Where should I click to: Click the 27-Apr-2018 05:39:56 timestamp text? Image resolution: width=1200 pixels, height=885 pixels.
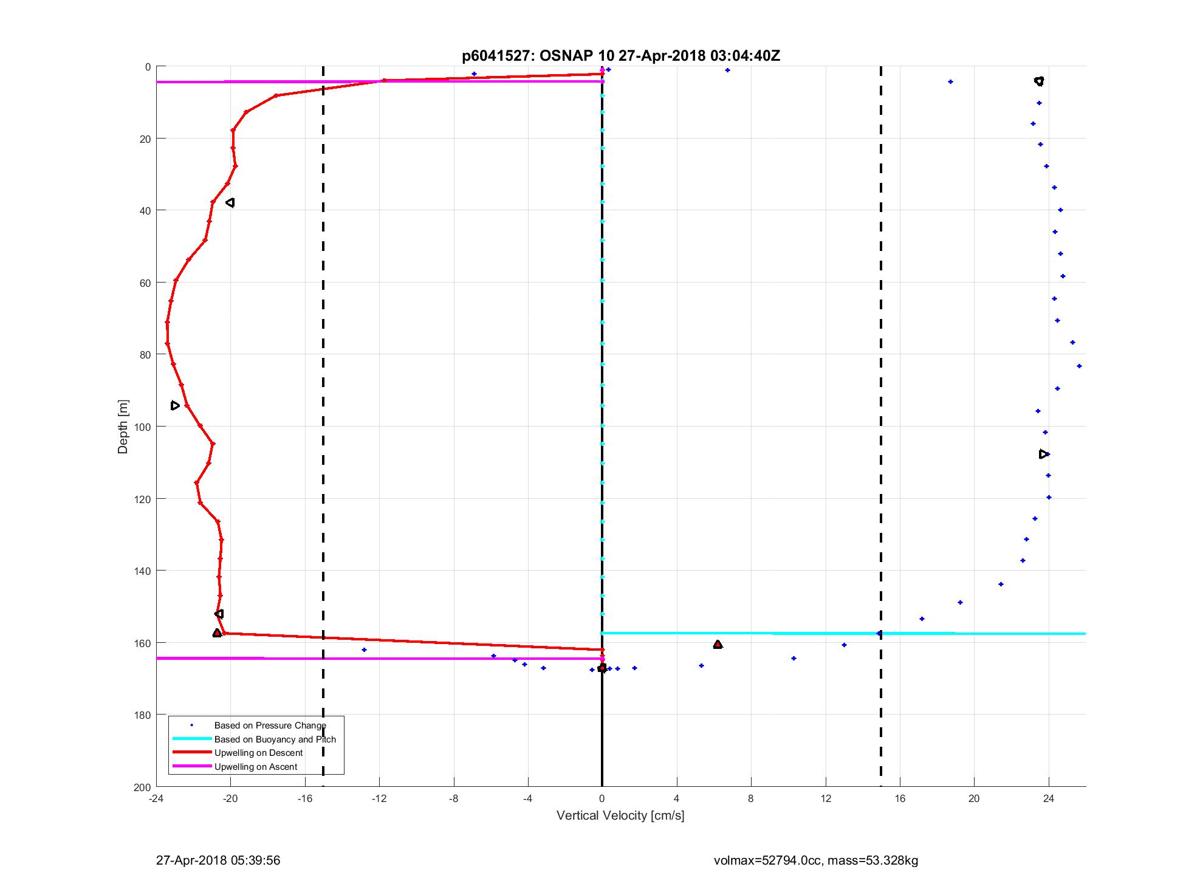(218, 860)
